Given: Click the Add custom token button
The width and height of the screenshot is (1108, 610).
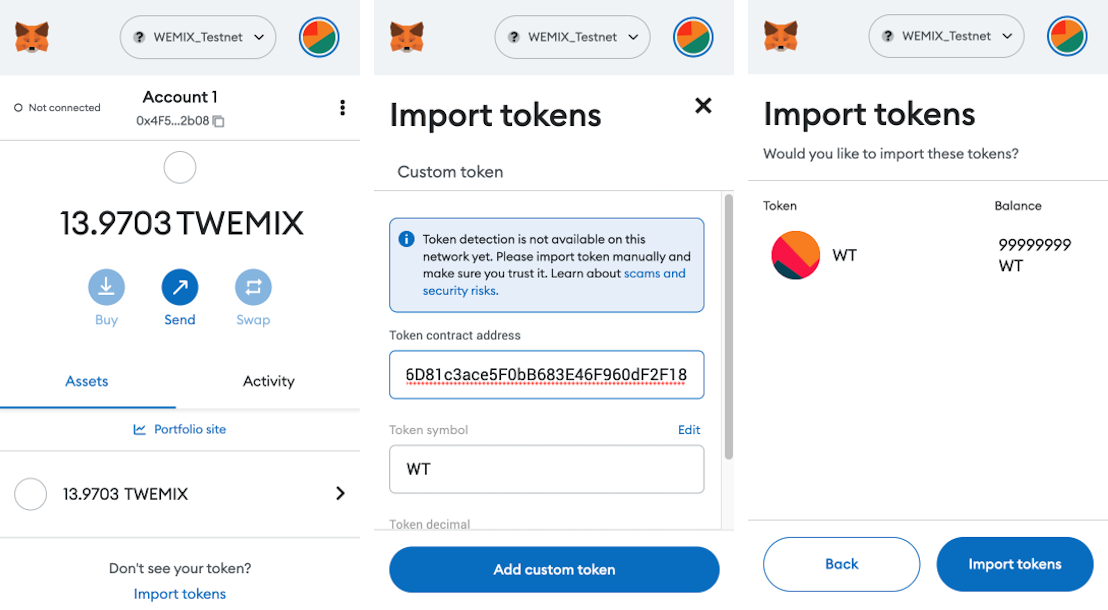Looking at the screenshot, I should click(554, 569).
